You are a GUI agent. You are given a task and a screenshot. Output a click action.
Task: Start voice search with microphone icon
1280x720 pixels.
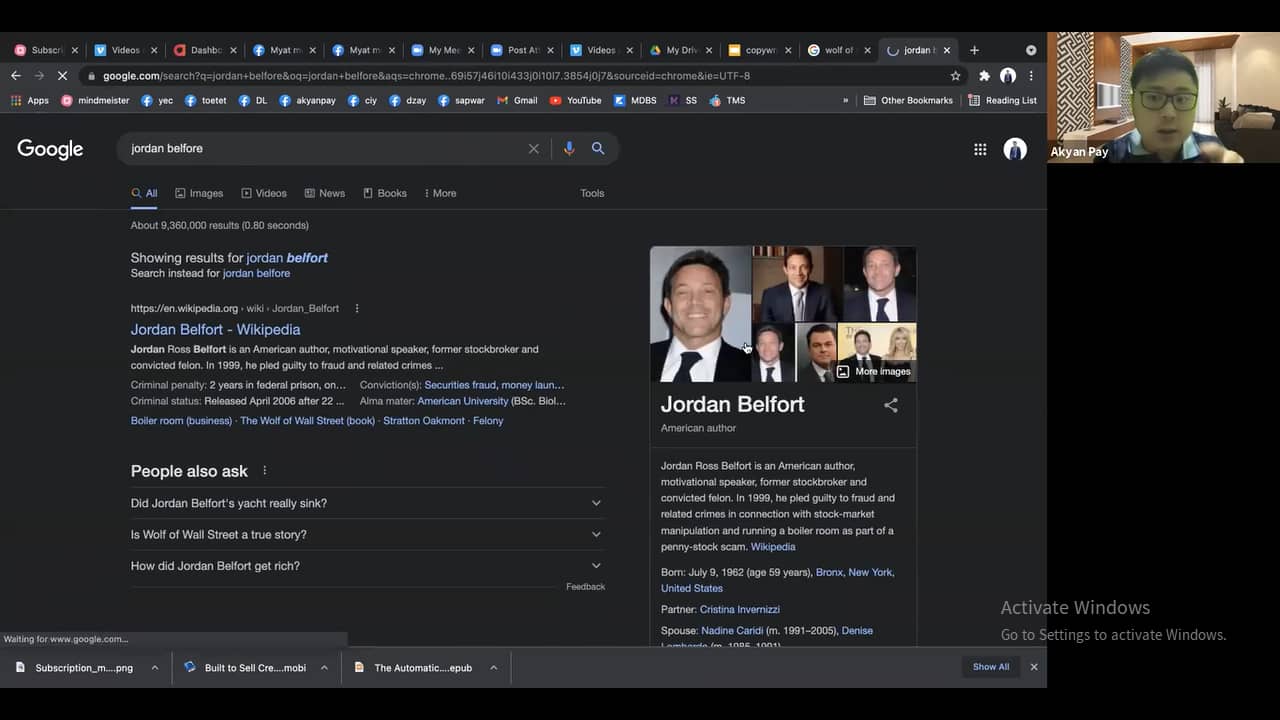pos(568,148)
